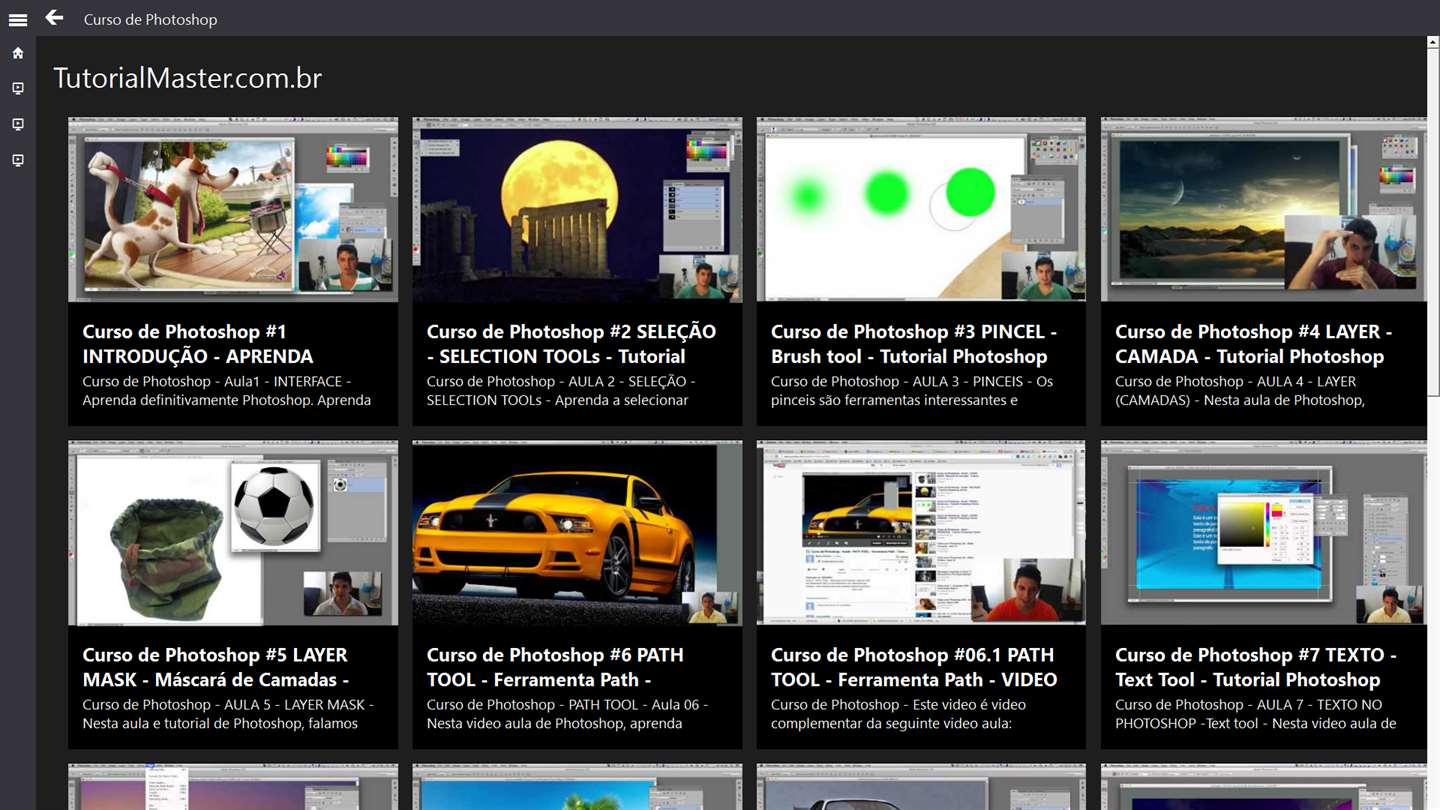1440x810 pixels.
Task: Open title "Curso de Photoshop #3 PINCEL"
Action: tap(914, 344)
